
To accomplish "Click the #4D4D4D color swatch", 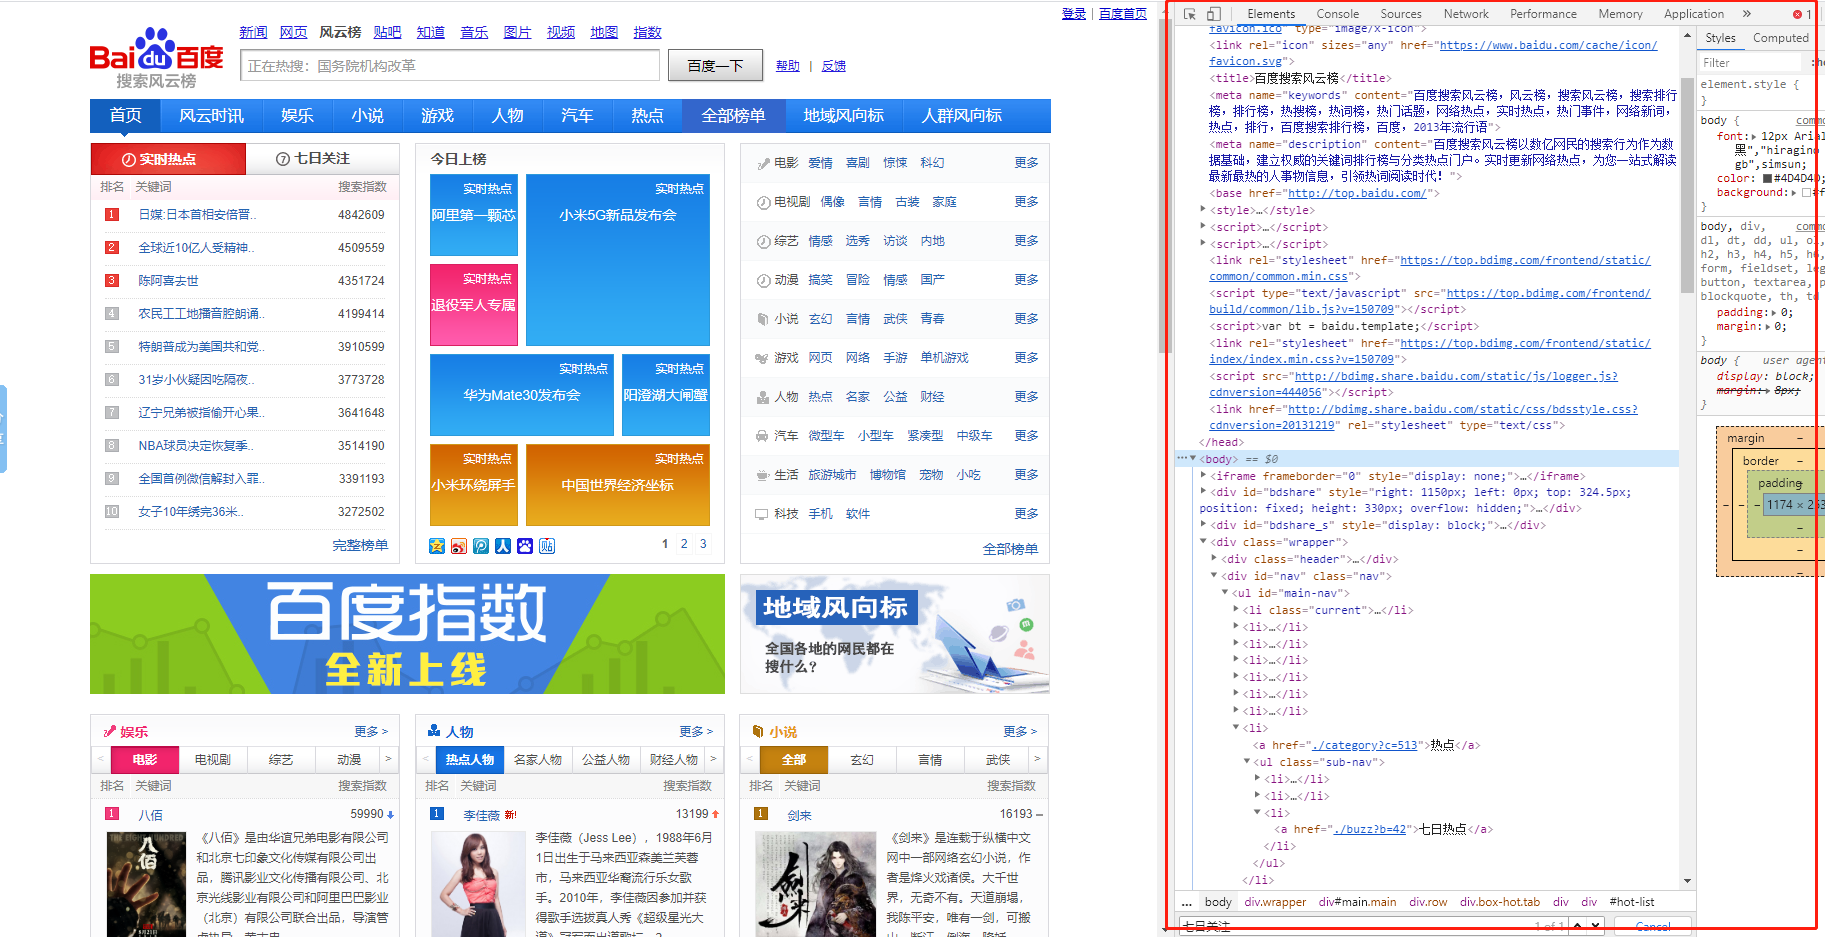I will click(1767, 178).
